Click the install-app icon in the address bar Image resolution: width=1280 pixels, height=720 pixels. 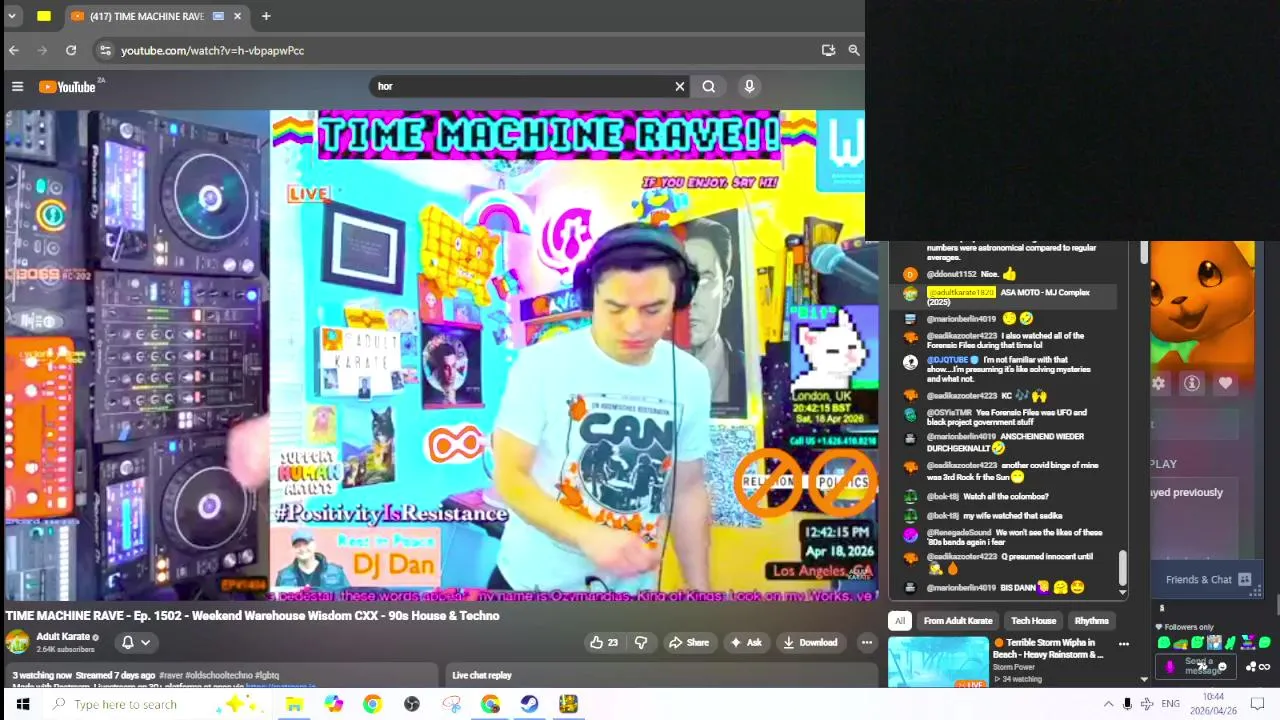coord(828,50)
